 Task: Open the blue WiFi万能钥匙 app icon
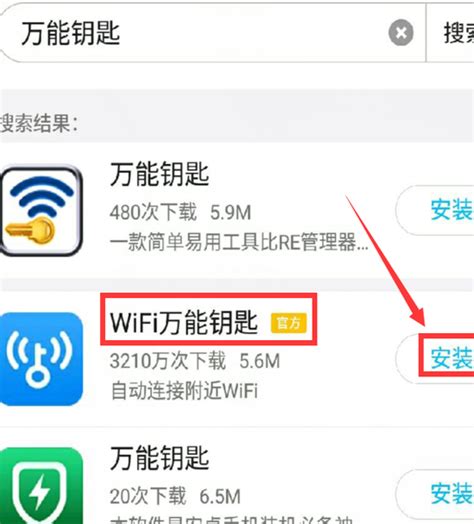click(x=41, y=359)
